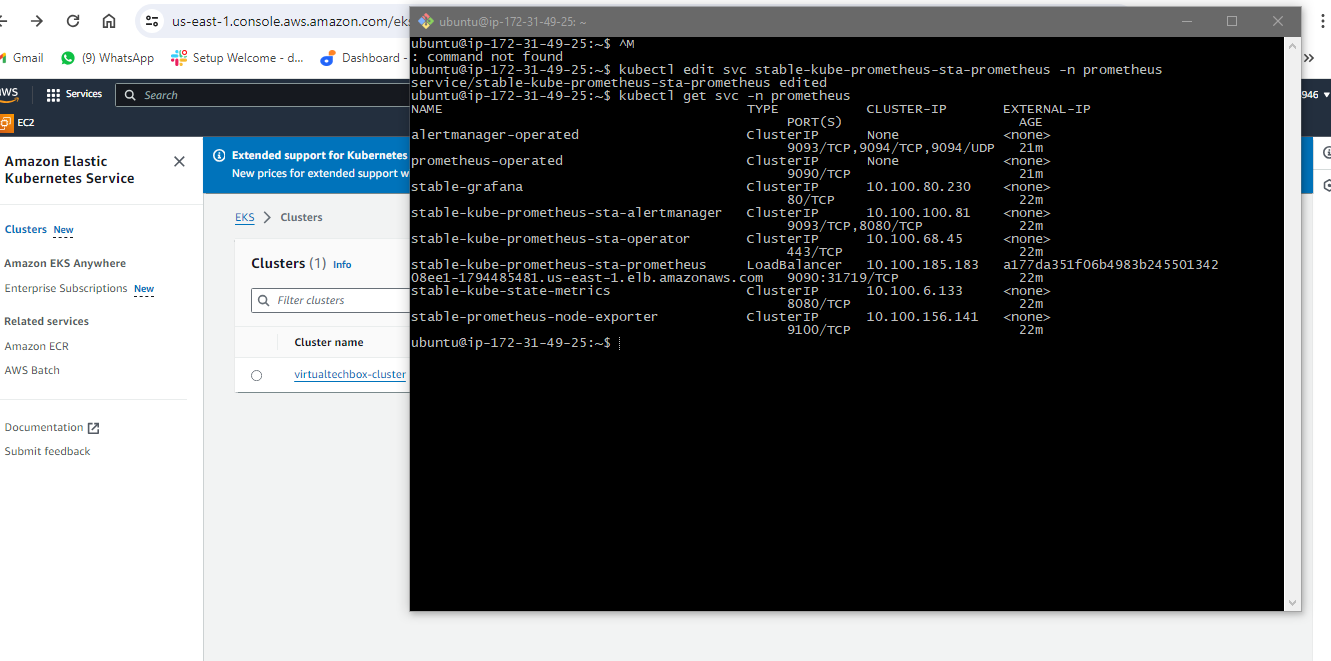Show Info for the Clusters heading

[342, 265]
